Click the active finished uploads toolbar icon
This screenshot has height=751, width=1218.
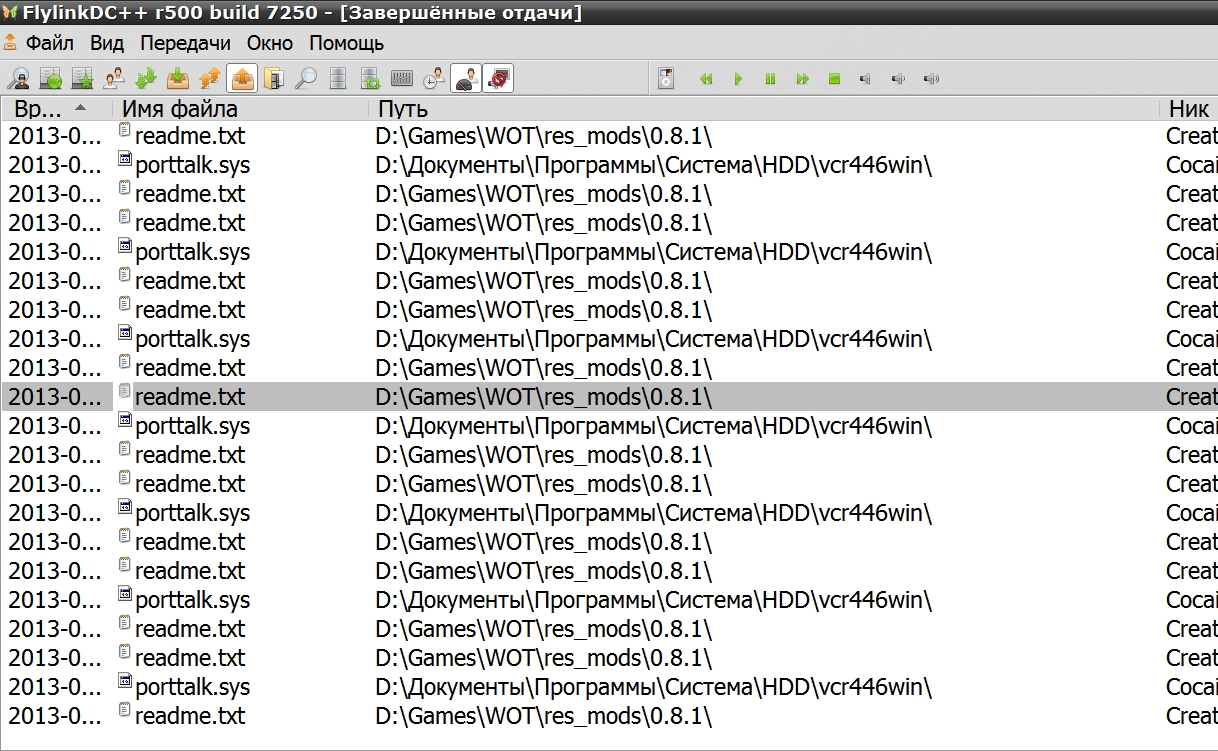(242, 78)
